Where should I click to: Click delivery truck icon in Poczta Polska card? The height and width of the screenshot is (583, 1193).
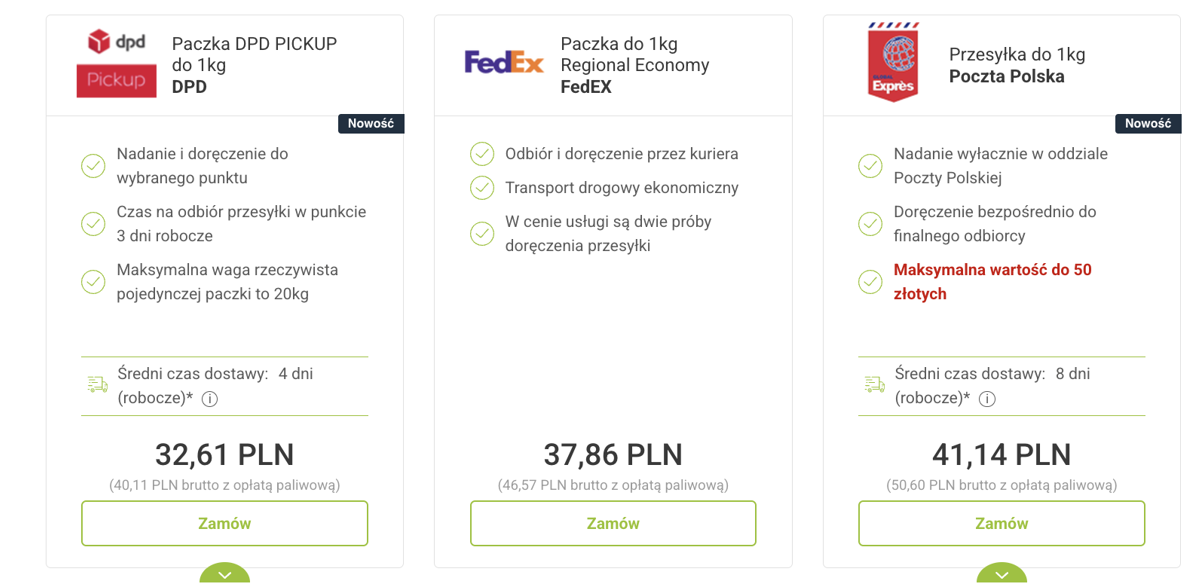875,385
